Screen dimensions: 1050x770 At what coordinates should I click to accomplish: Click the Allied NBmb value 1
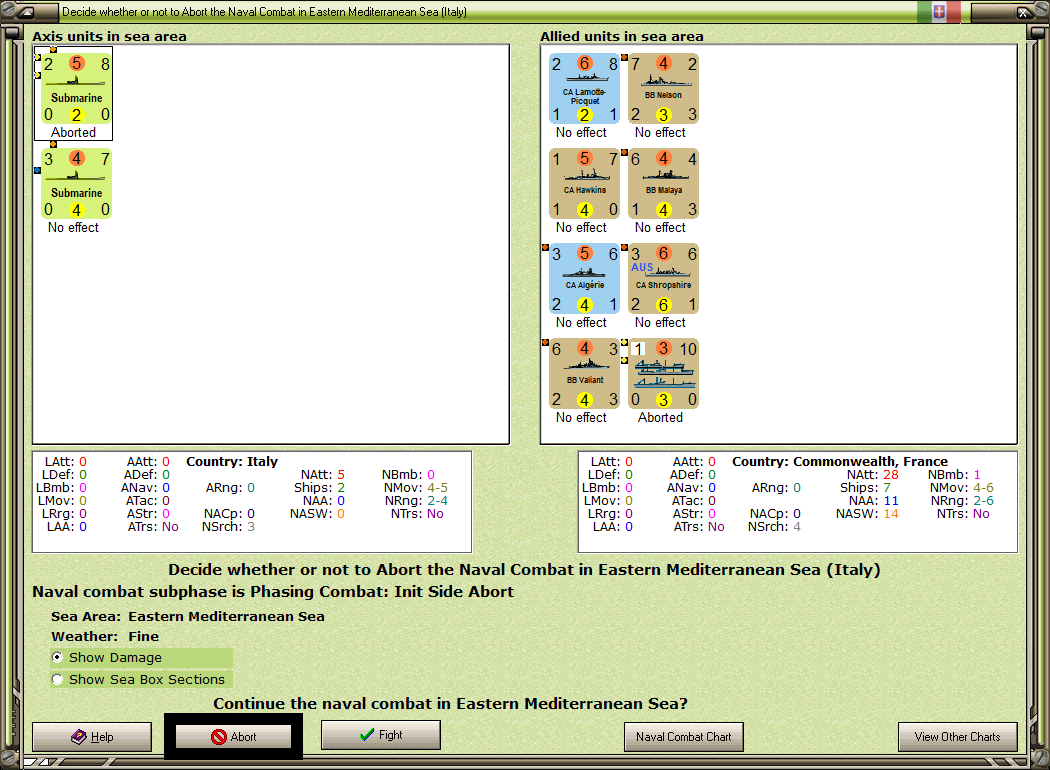pos(977,475)
